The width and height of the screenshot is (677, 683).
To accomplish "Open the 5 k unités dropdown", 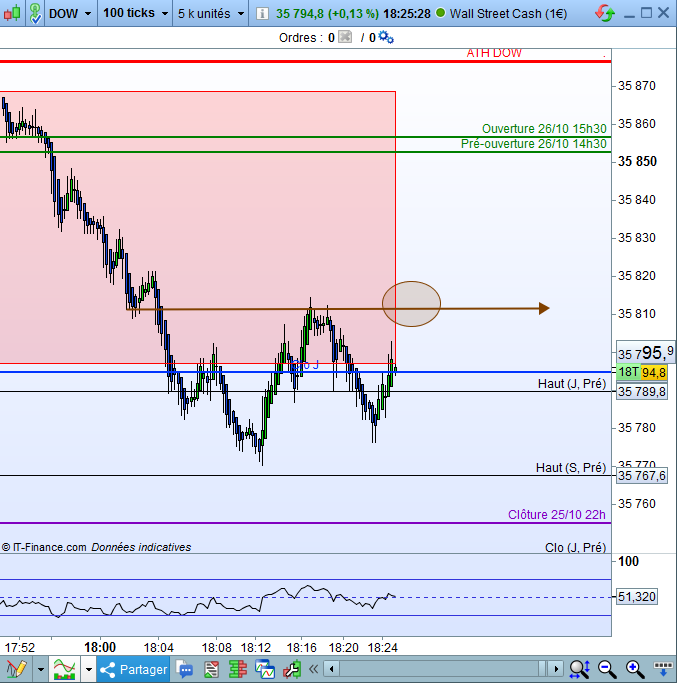I will 211,14.
